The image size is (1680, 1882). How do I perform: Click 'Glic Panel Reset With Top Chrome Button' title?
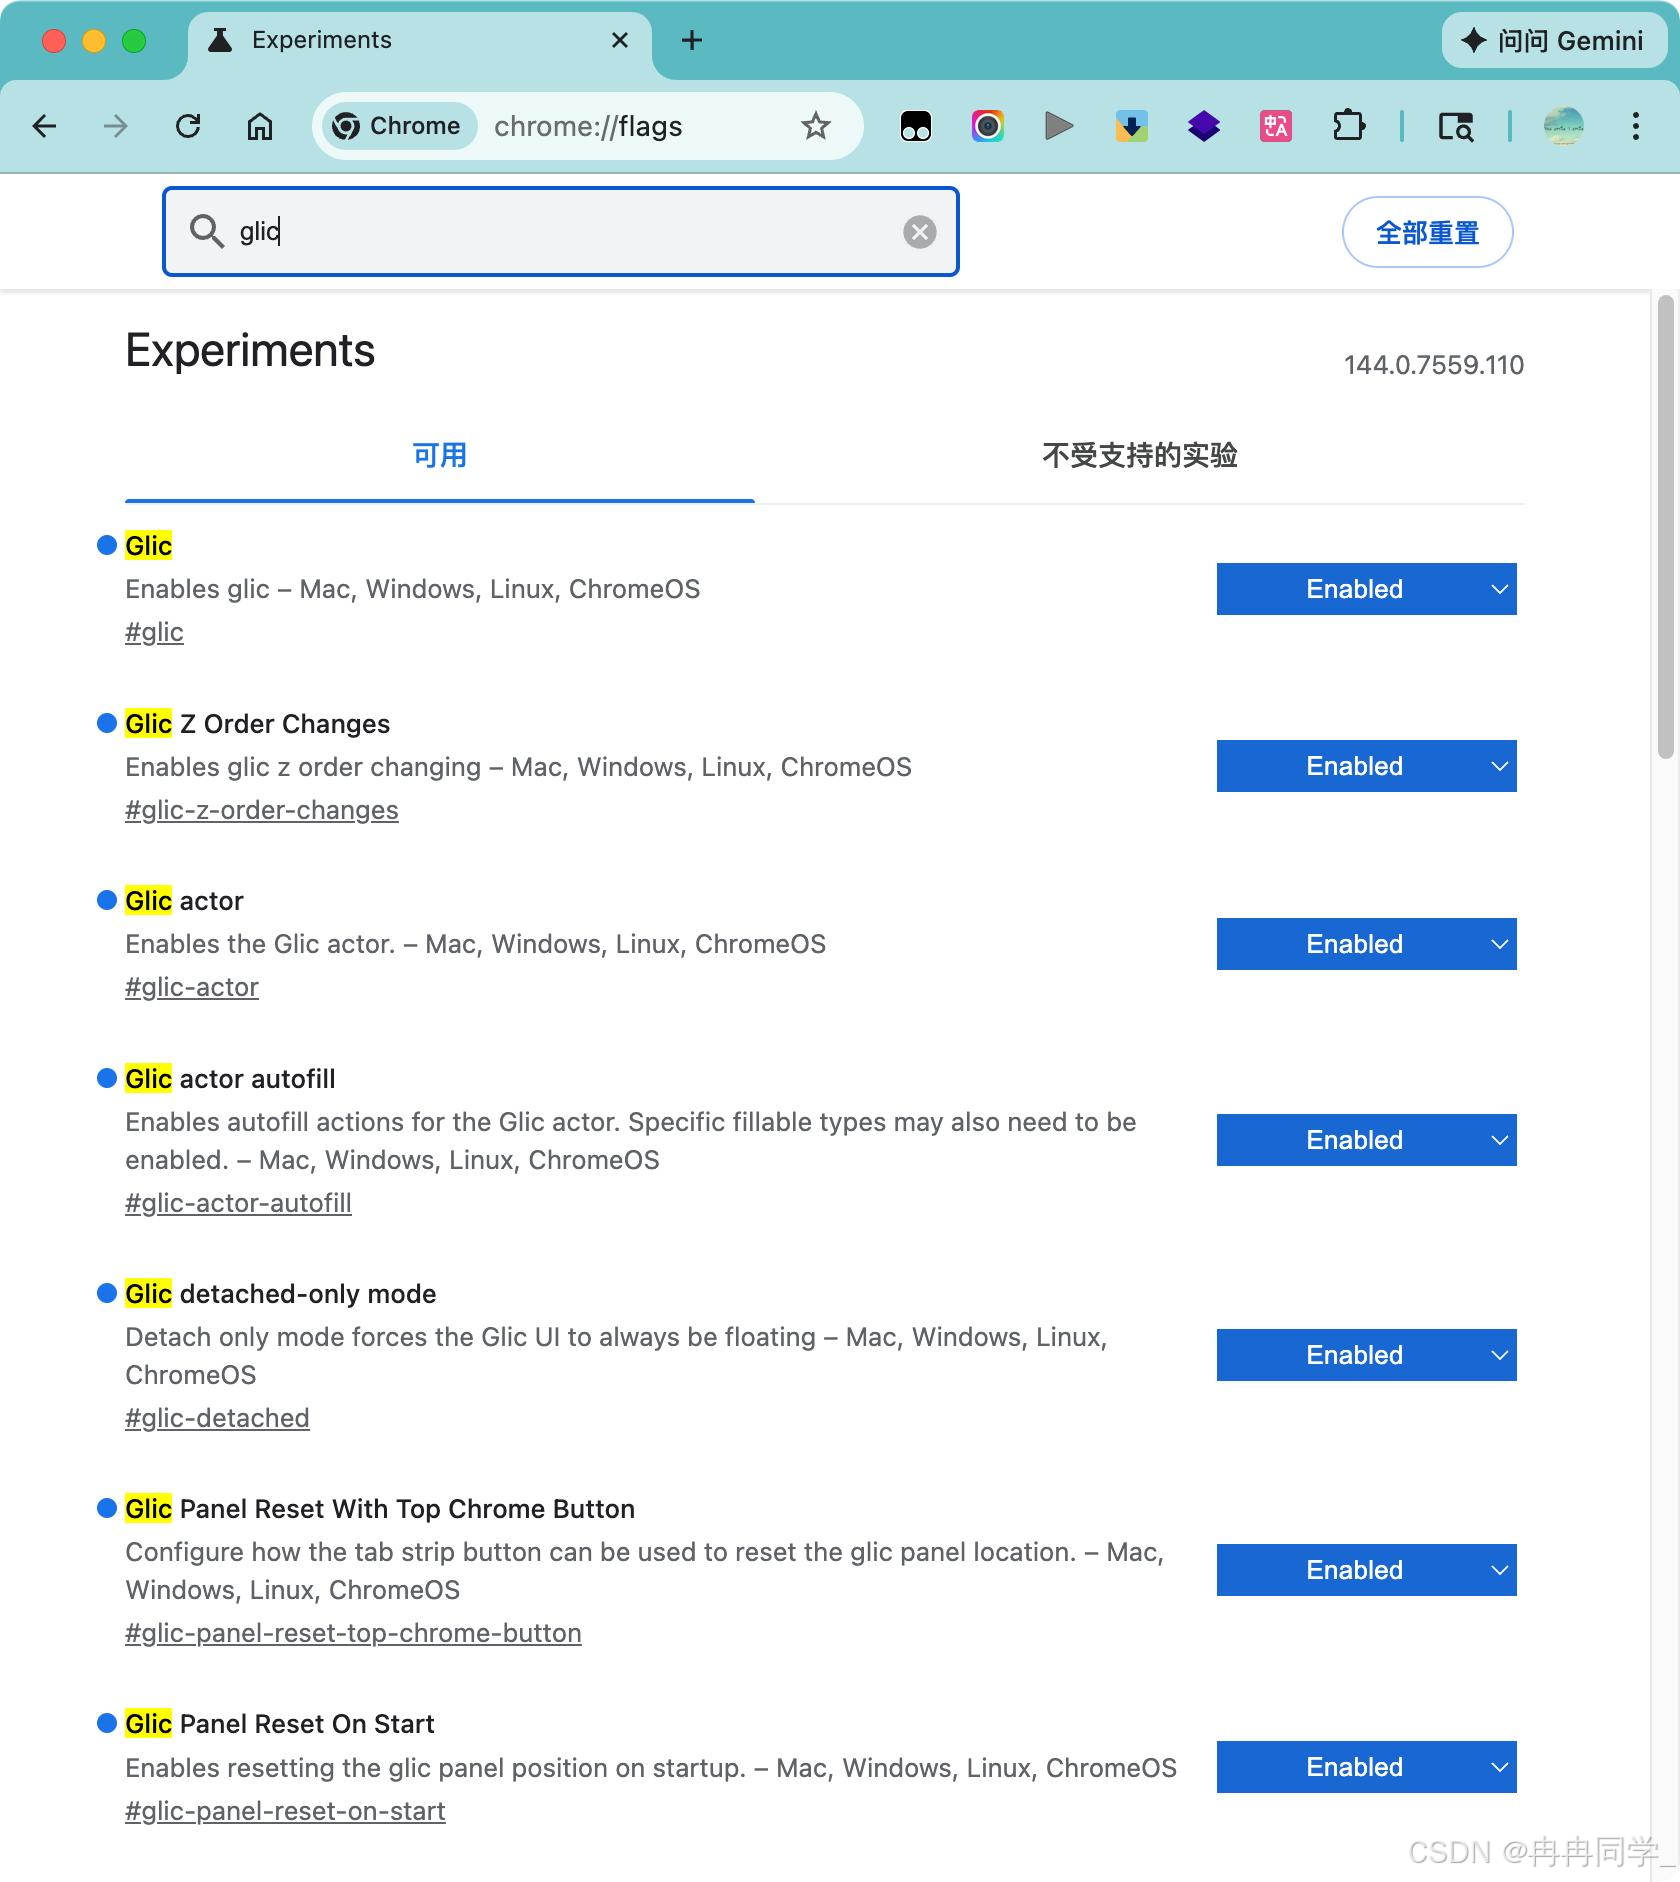click(380, 1509)
